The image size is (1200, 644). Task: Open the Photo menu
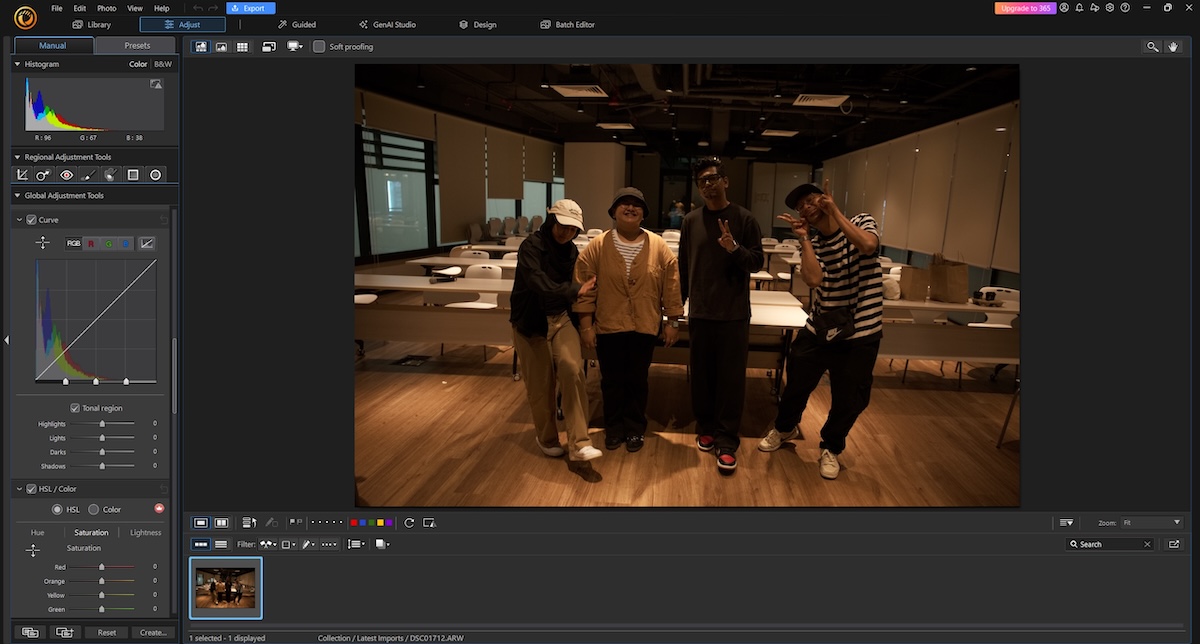[106, 7]
